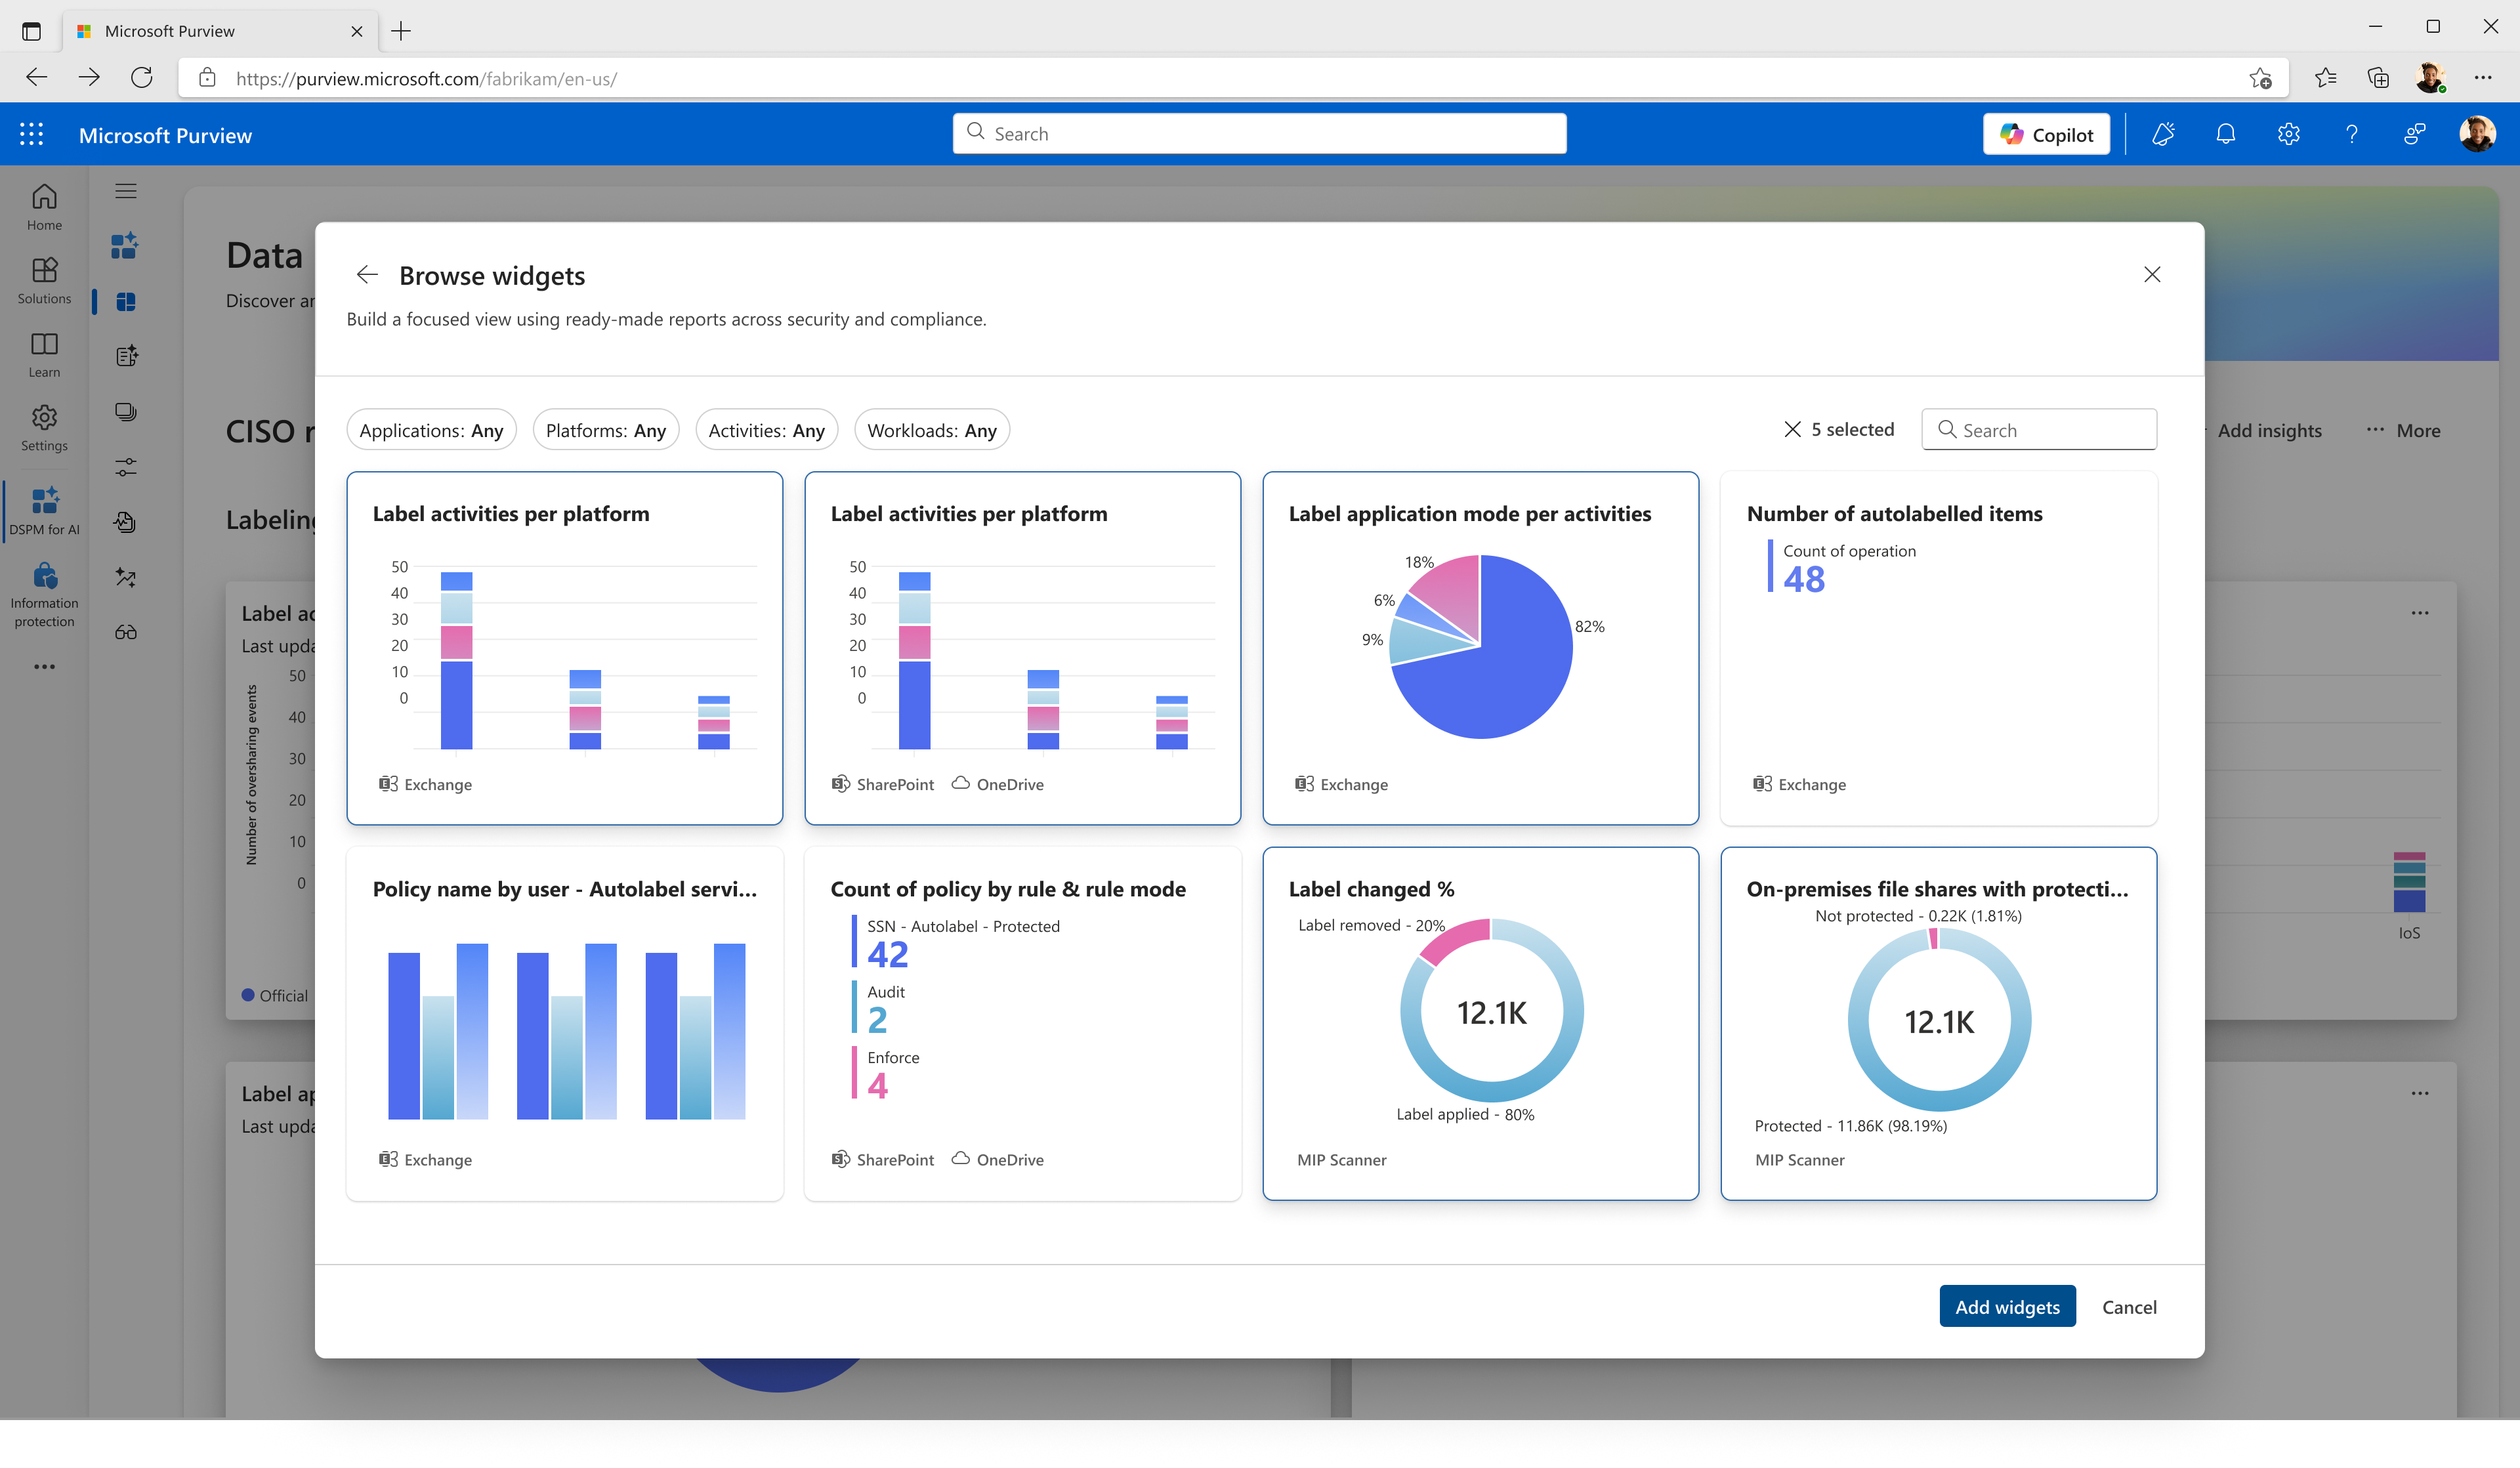The image size is (2520, 1468).
Task: Select Number of autolabelled items widget
Action: click(x=1939, y=648)
